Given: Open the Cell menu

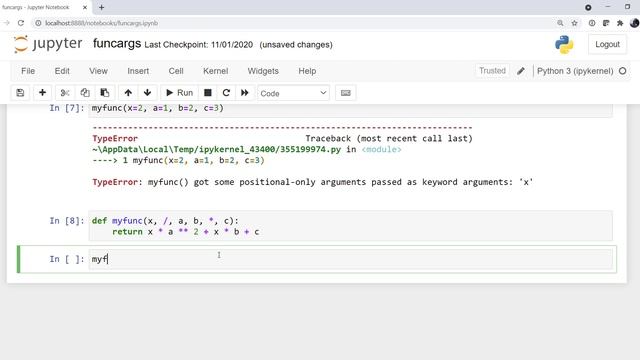Looking at the screenshot, I should tap(176, 71).
